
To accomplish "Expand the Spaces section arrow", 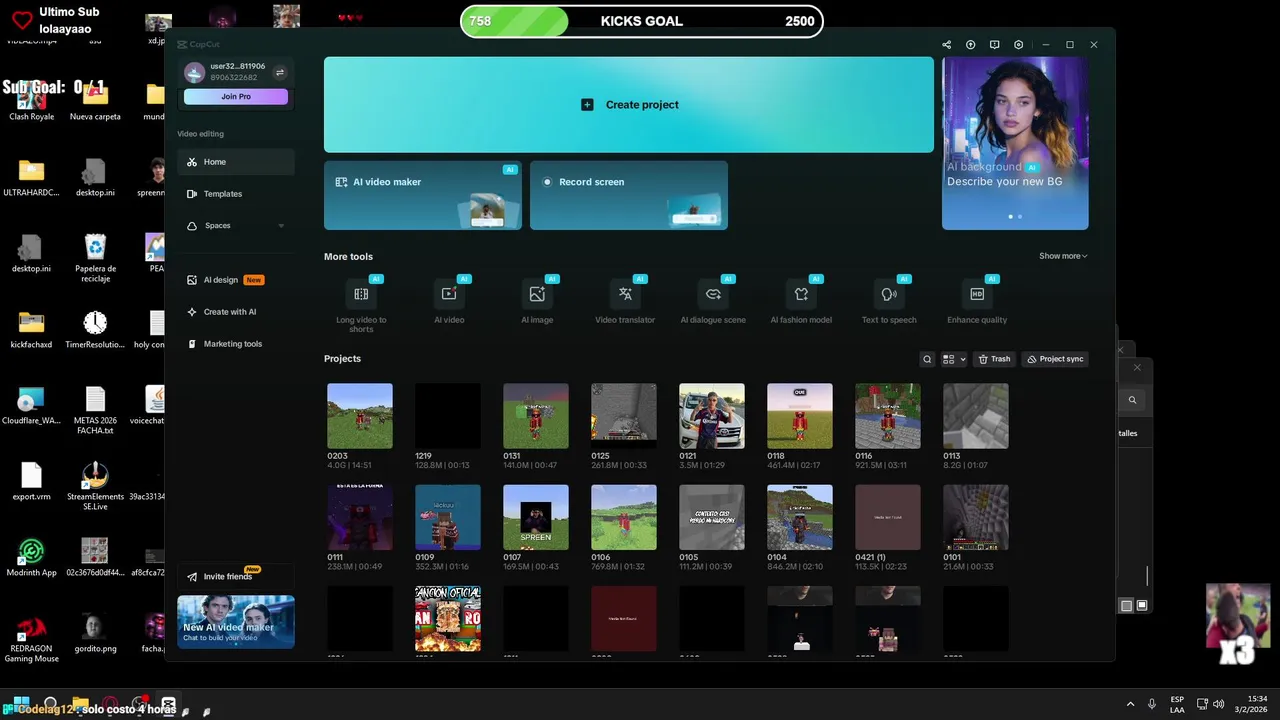I will click(x=281, y=226).
